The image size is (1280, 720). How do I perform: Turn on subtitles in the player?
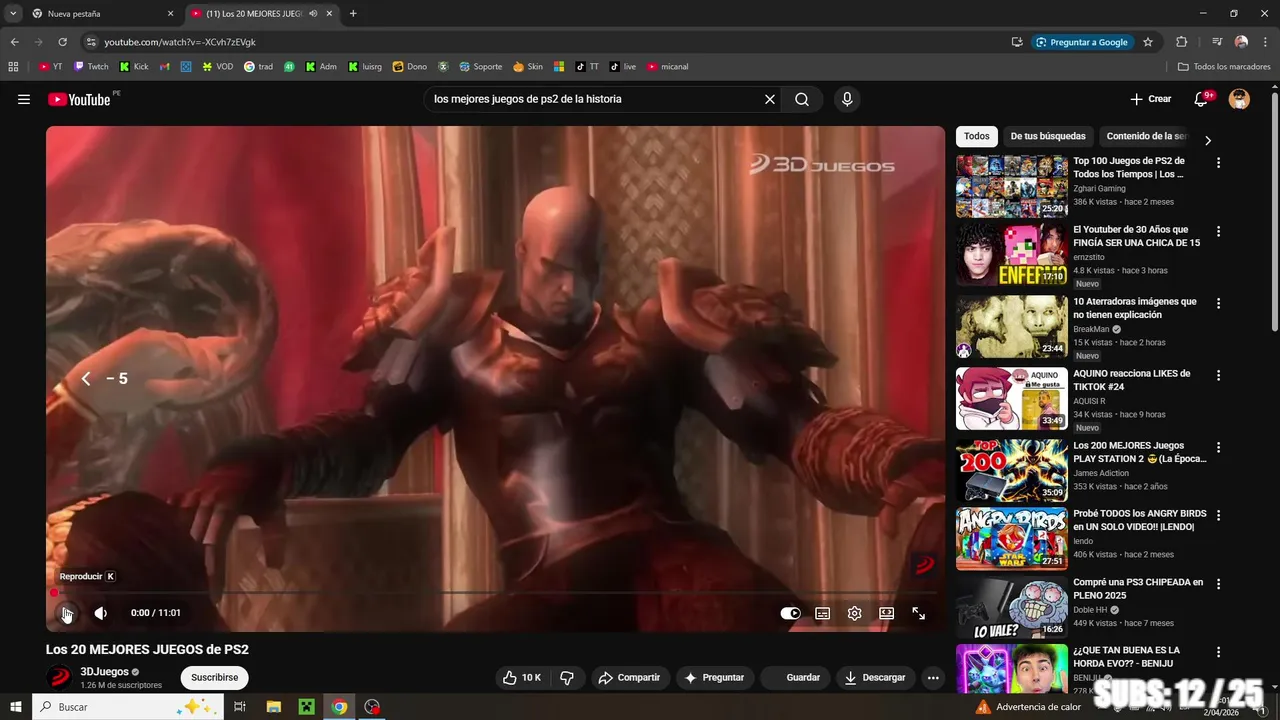click(x=822, y=614)
